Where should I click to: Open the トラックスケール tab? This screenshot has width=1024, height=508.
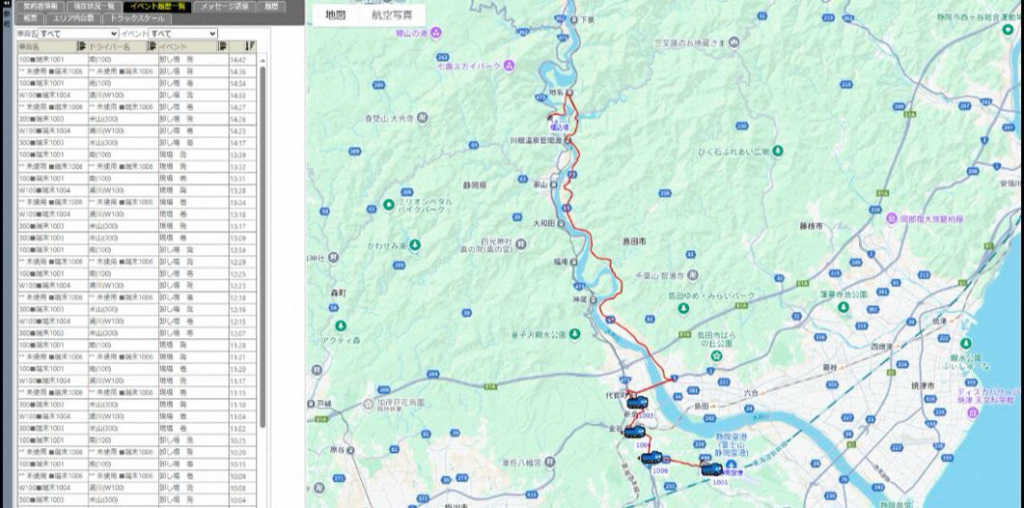pos(137,18)
